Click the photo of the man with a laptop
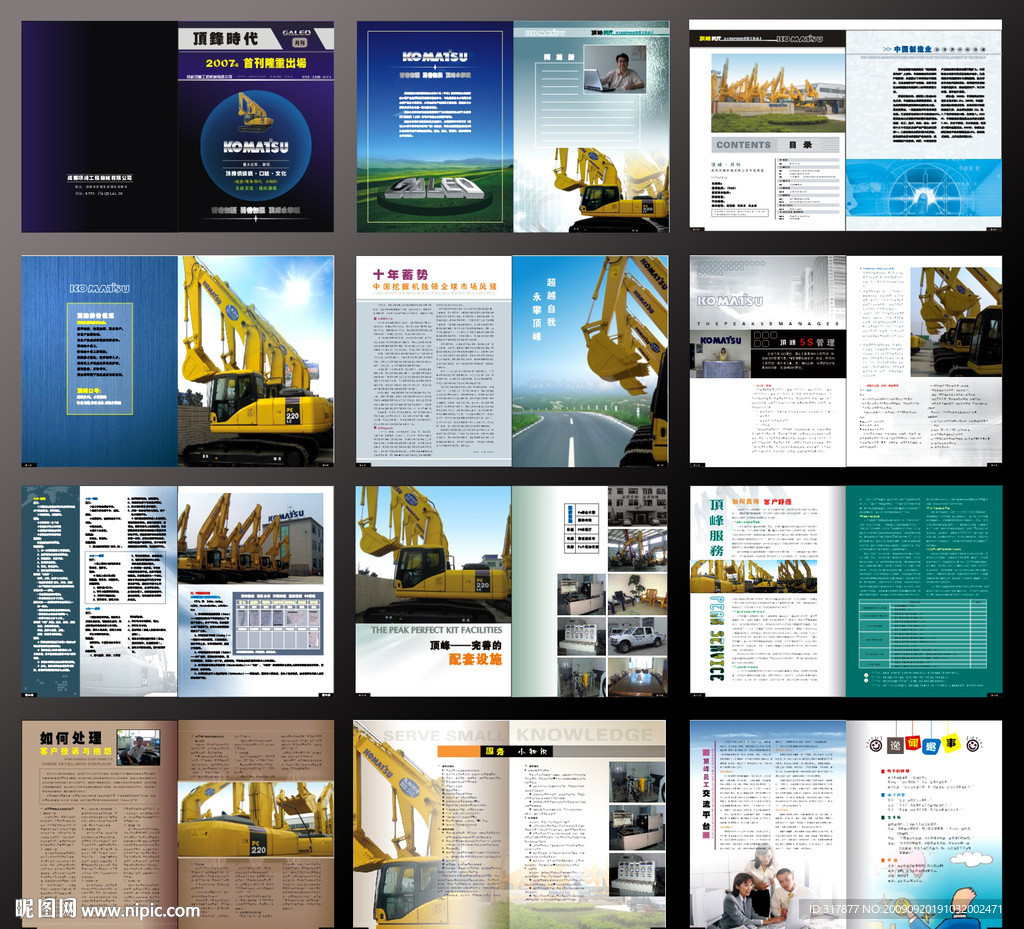This screenshot has height=929, width=1024. tap(615, 70)
